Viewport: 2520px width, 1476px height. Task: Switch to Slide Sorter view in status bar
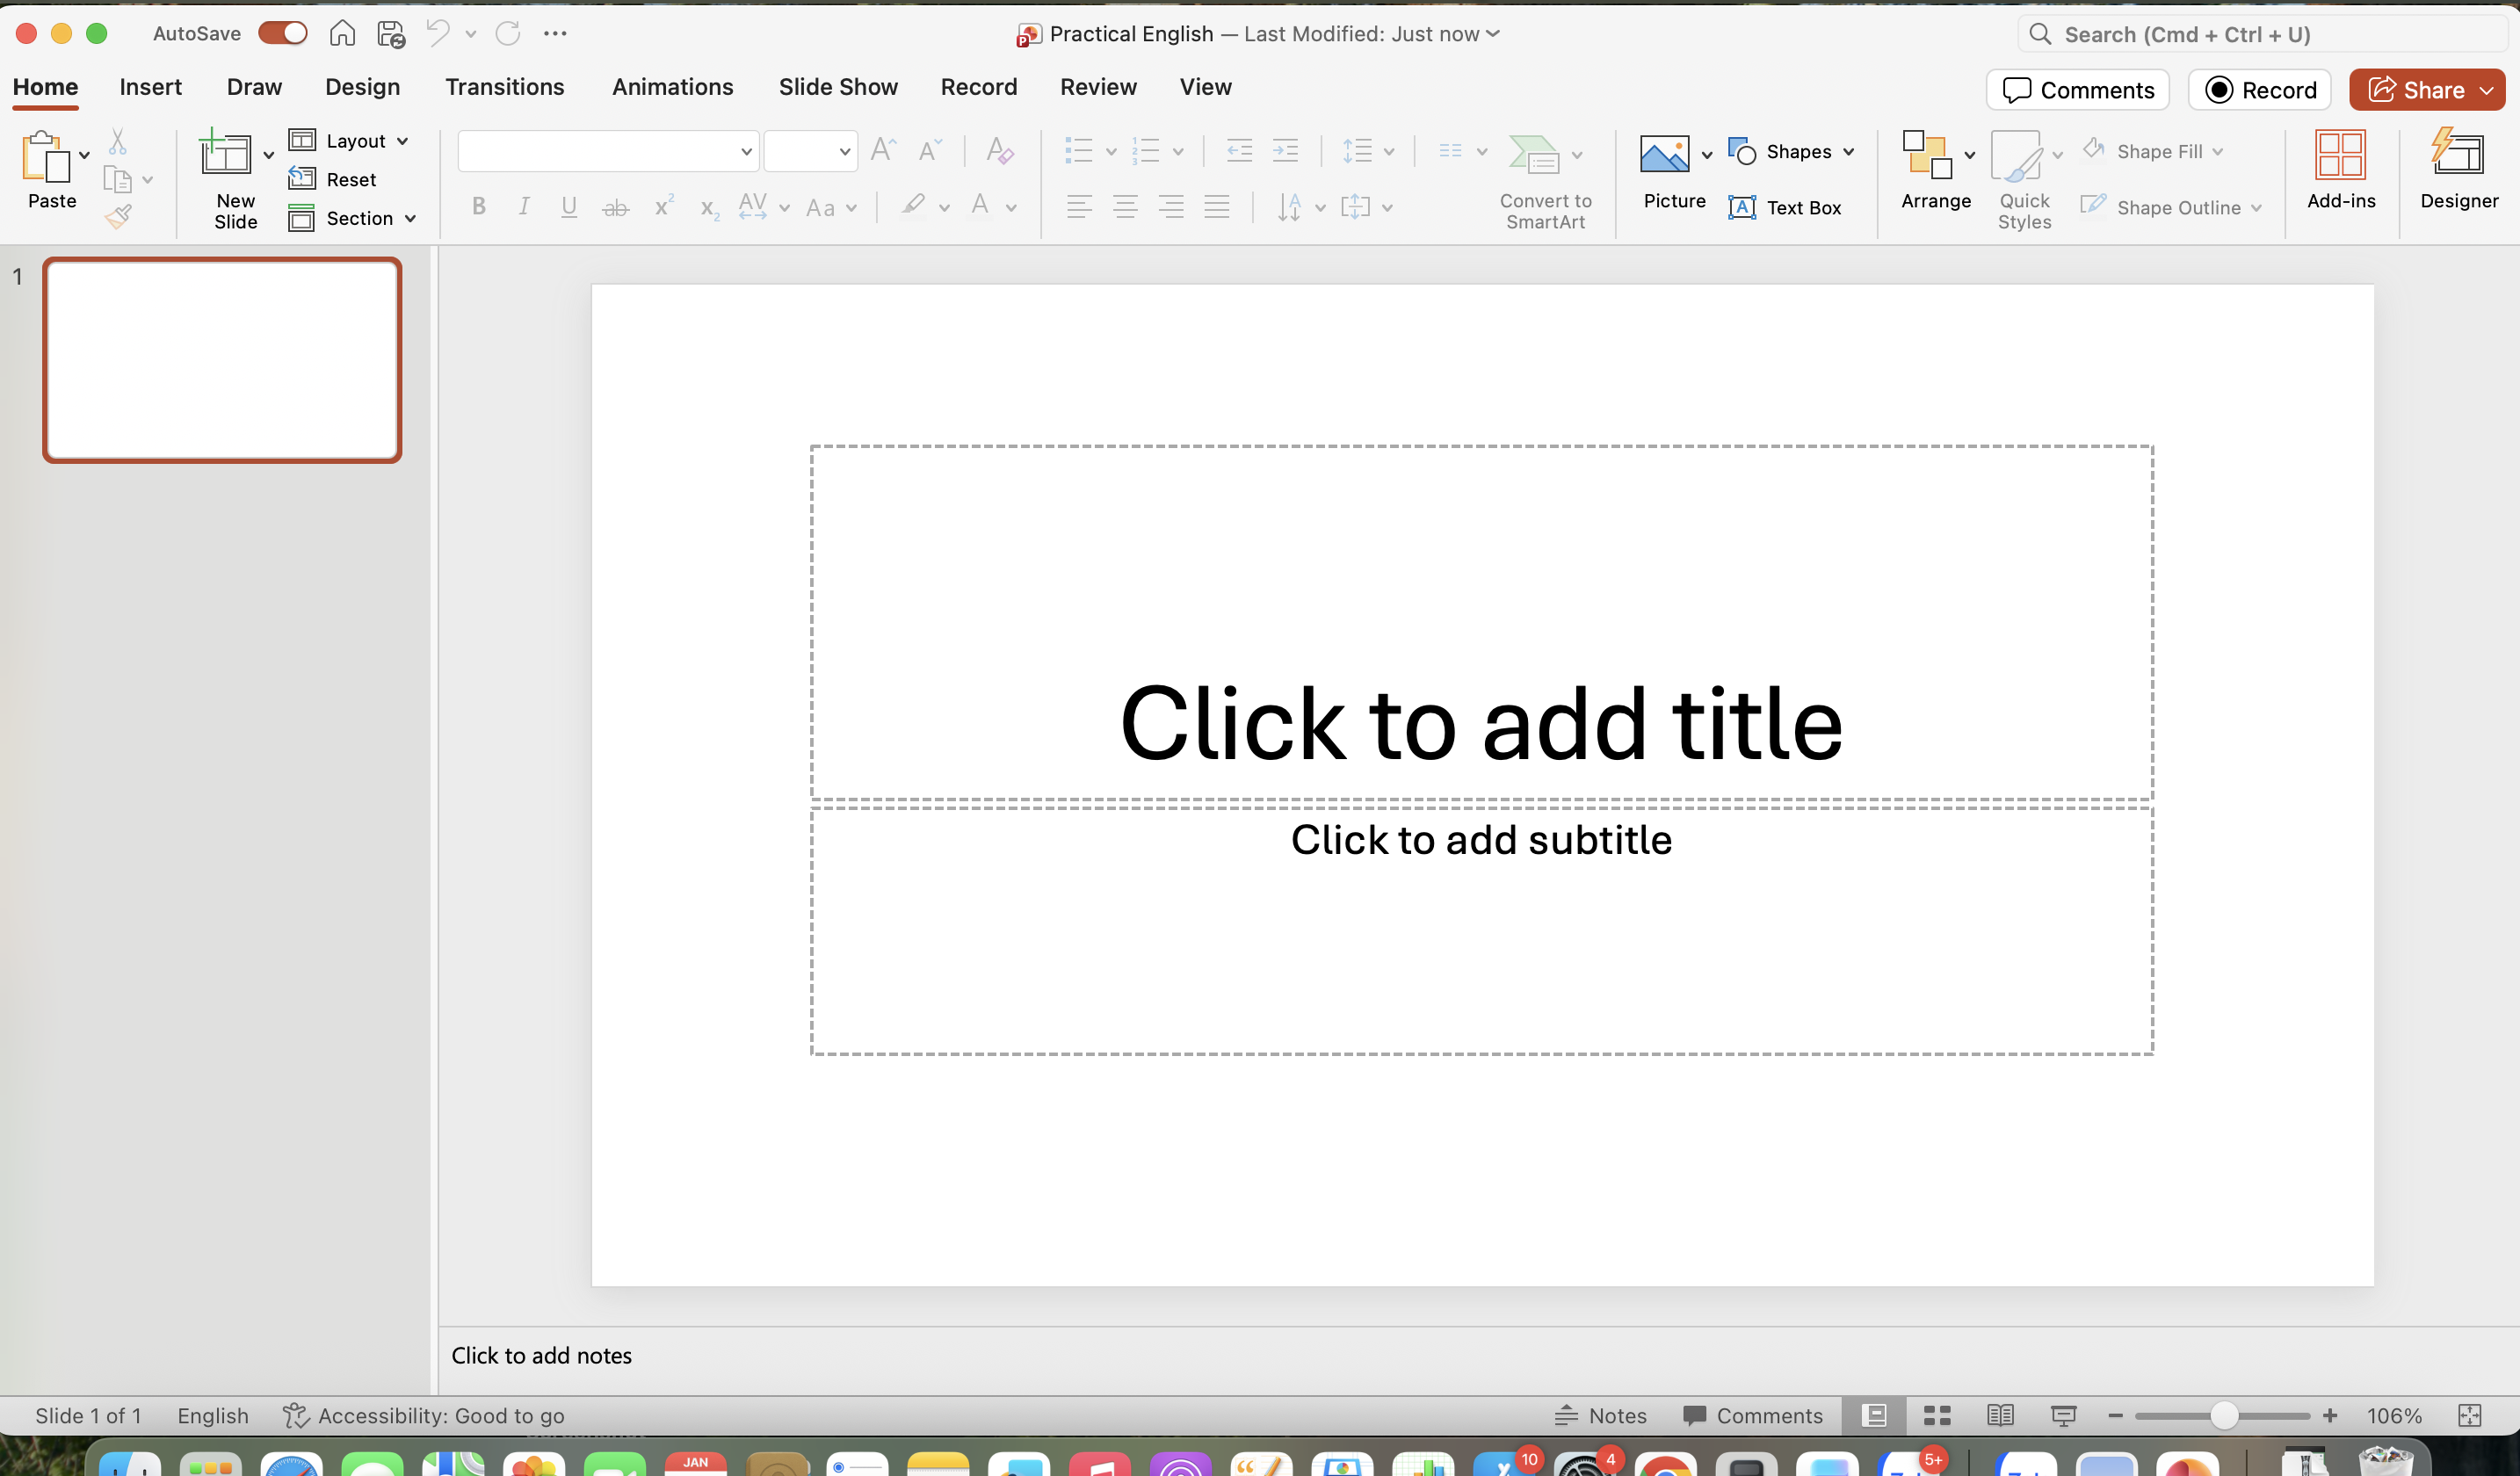point(1937,1415)
